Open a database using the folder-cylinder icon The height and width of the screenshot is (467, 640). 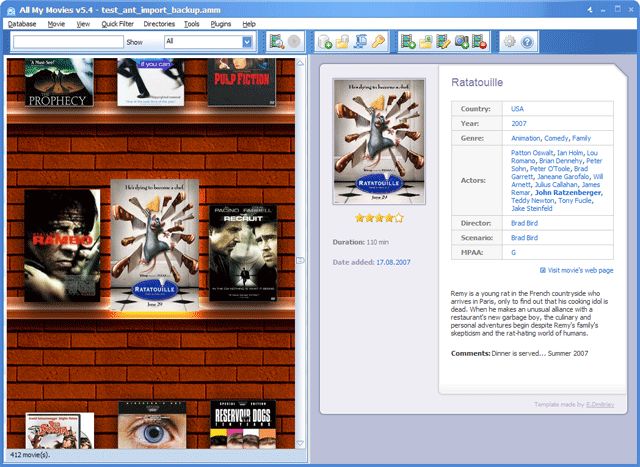point(342,42)
